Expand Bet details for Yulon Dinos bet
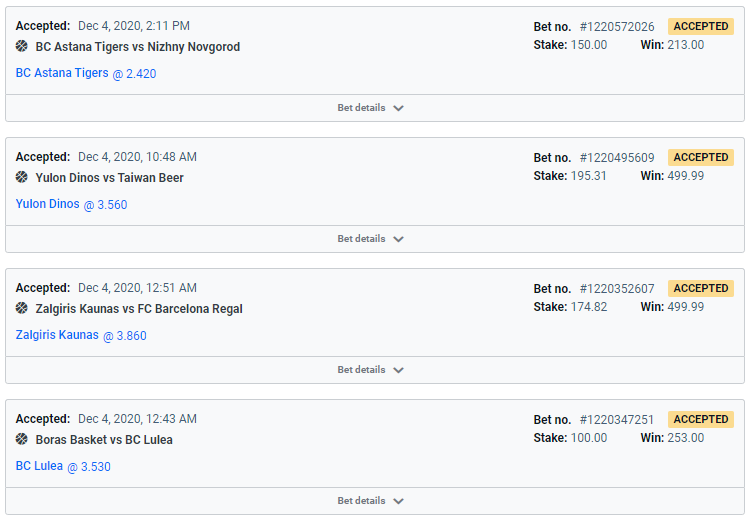754x521 pixels. (x=371, y=239)
